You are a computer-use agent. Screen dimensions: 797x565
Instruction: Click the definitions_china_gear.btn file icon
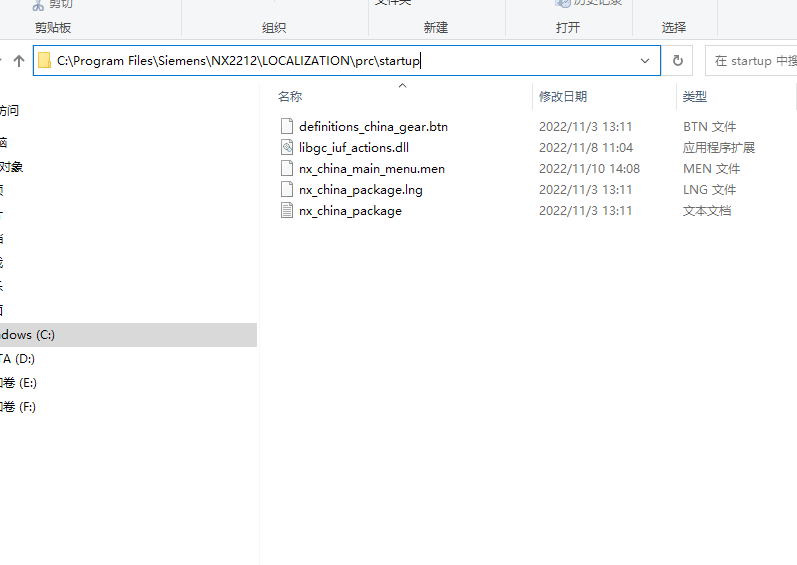[x=287, y=127]
